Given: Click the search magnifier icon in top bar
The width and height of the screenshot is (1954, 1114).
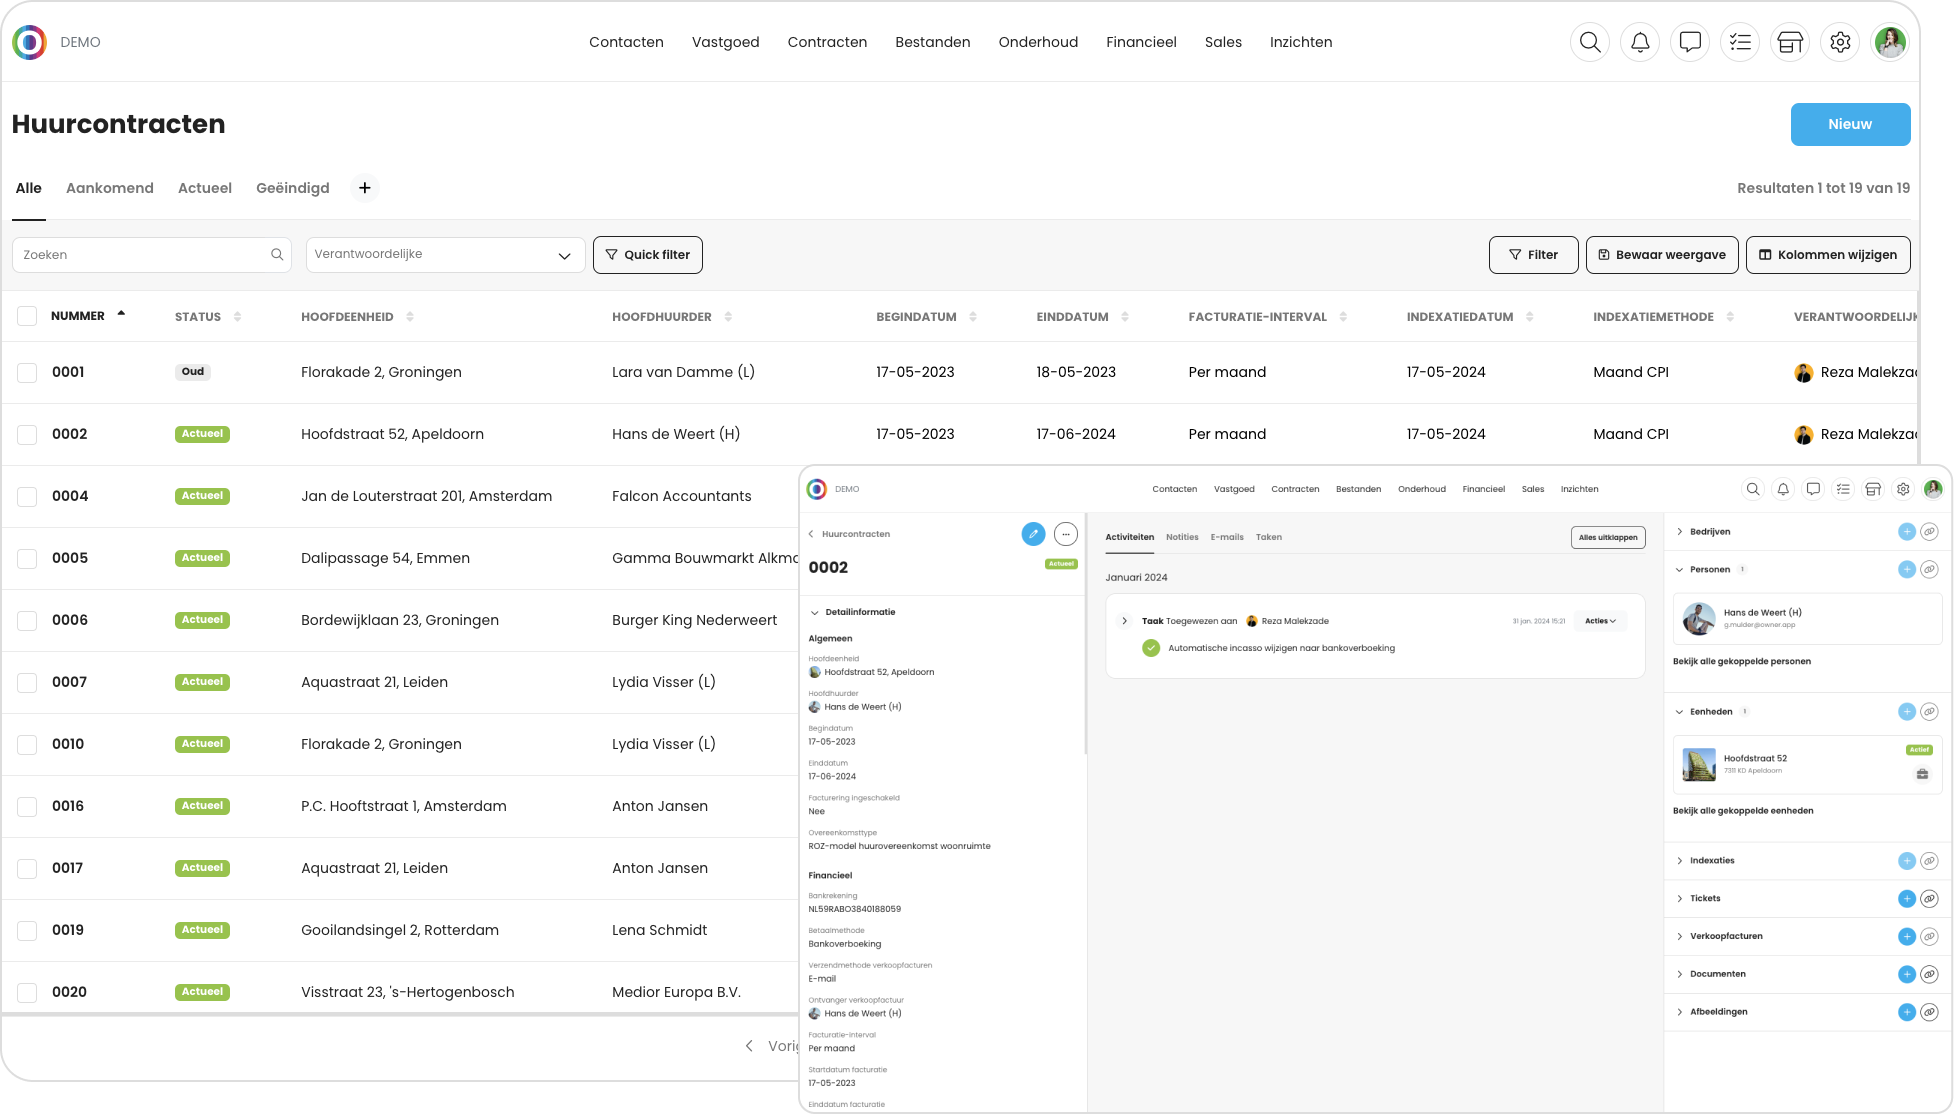Looking at the screenshot, I should point(1590,42).
